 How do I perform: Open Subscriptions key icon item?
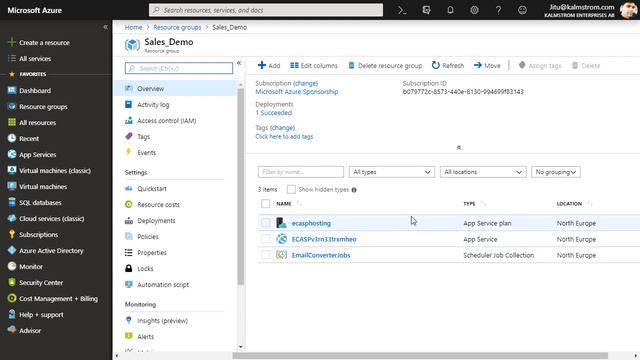click(x=38, y=235)
